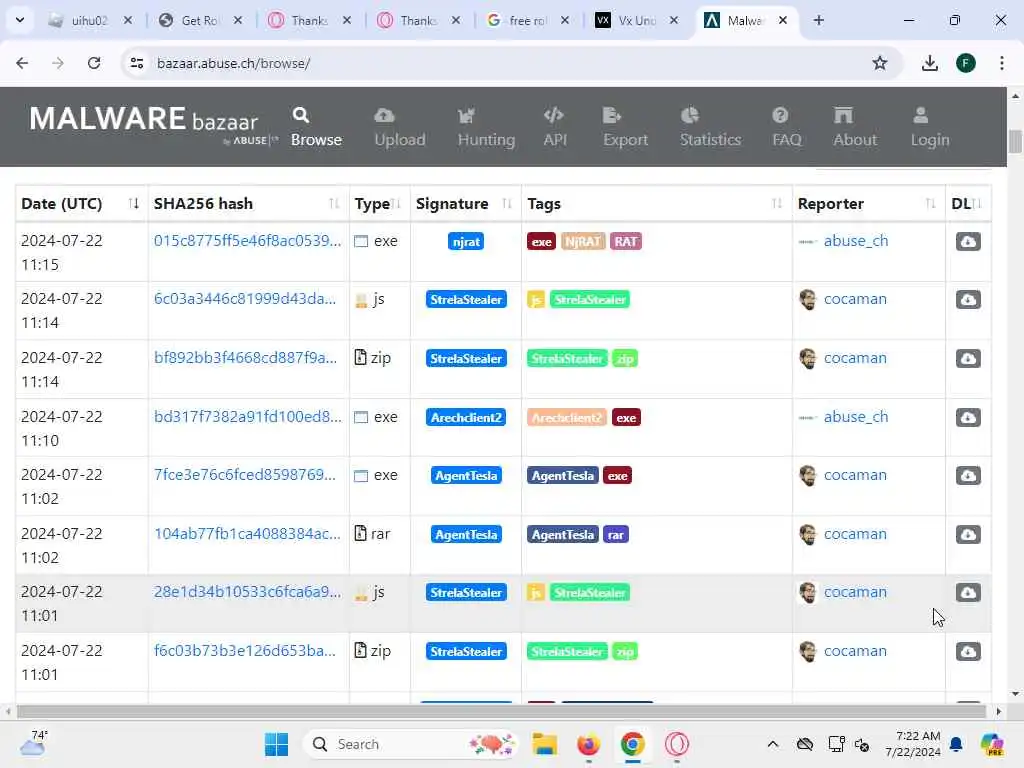Screen dimensions: 1024x768
Task: Sort table by Reporter column
Action: pos(868,204)
